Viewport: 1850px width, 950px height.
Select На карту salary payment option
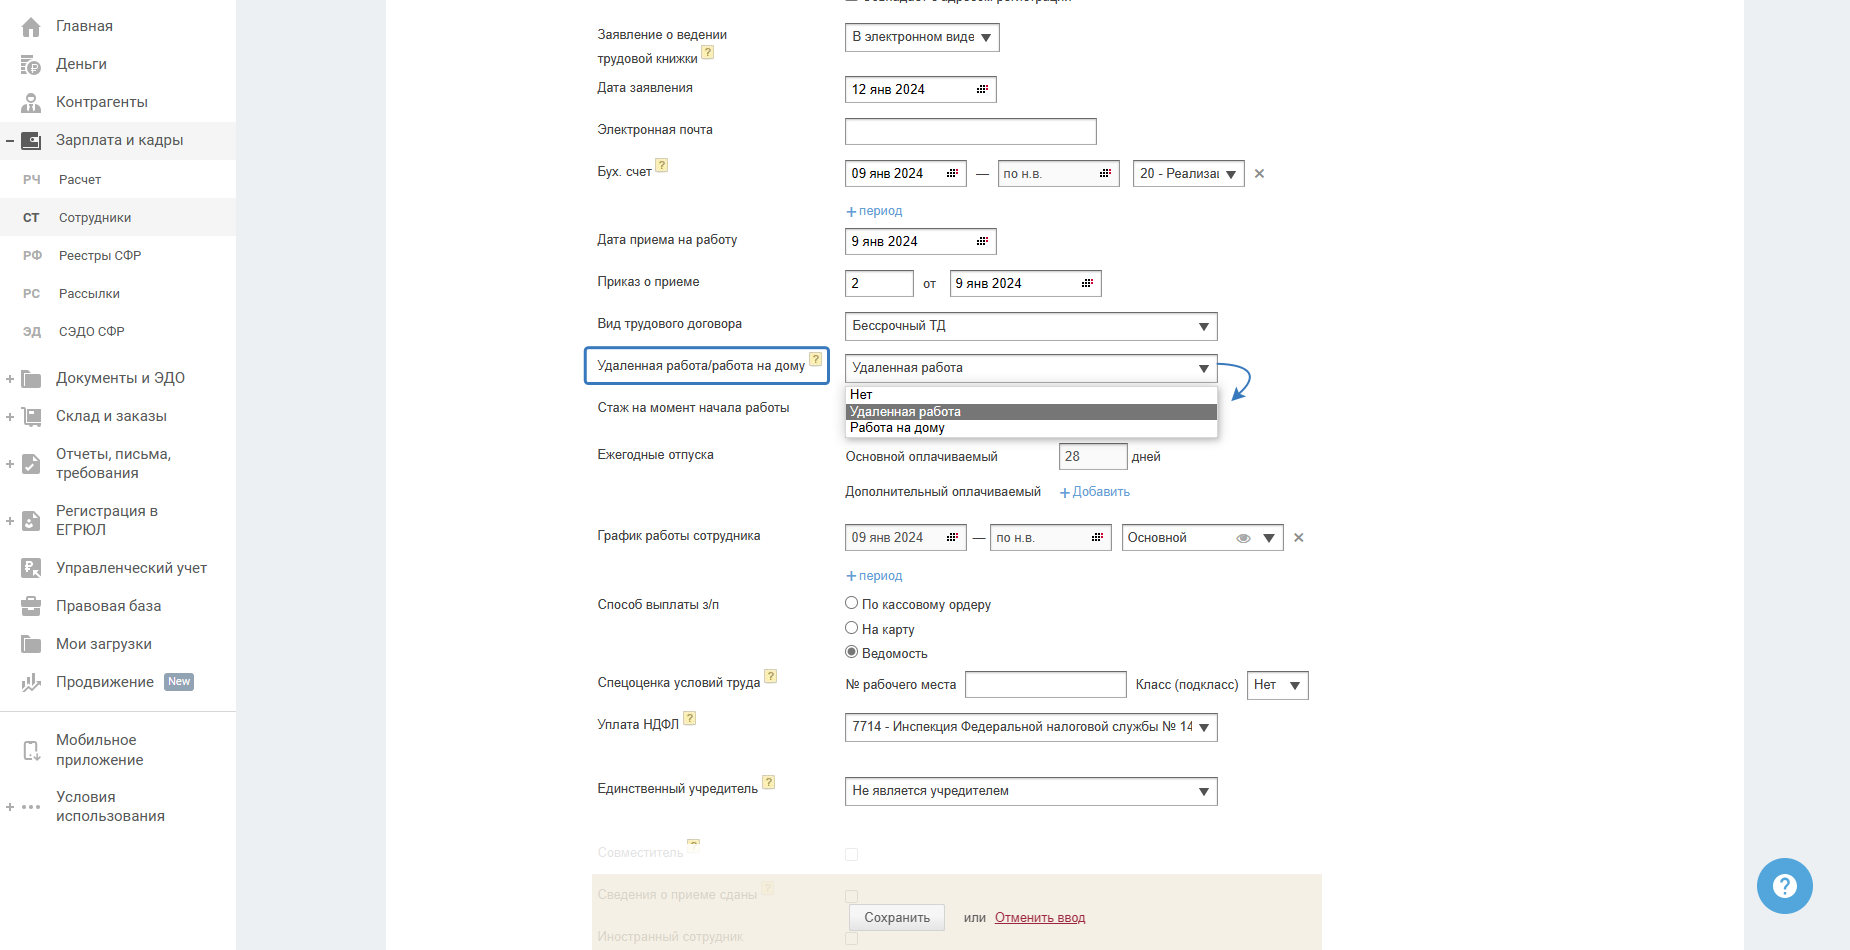(x=852, y=628)
